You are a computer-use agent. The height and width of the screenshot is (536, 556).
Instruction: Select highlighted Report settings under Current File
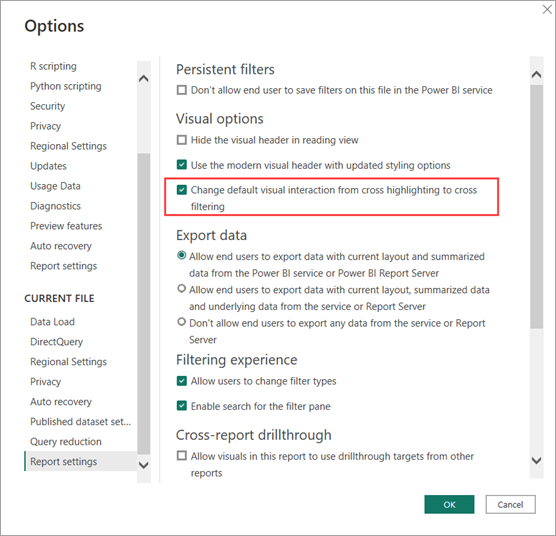[x=80, y=461]
